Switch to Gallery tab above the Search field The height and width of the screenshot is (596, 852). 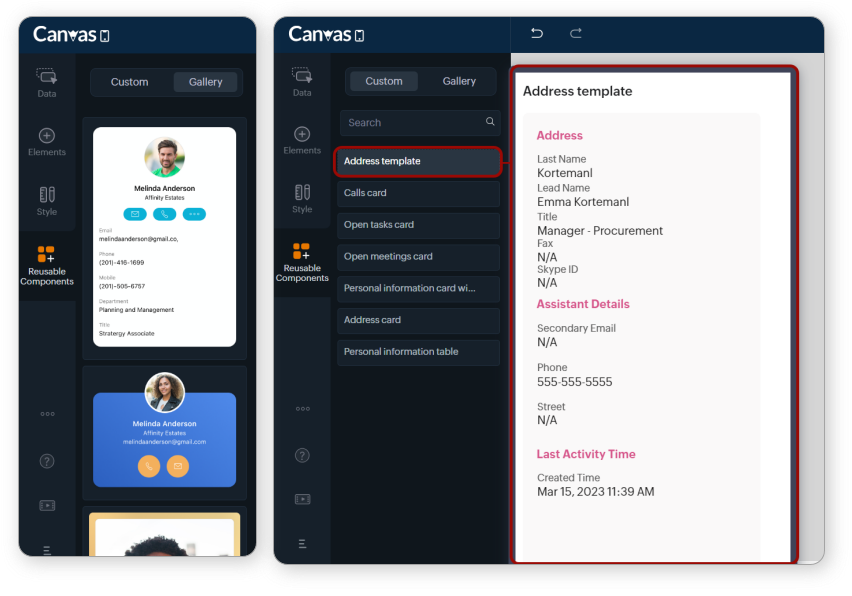[x=459, y=81]
